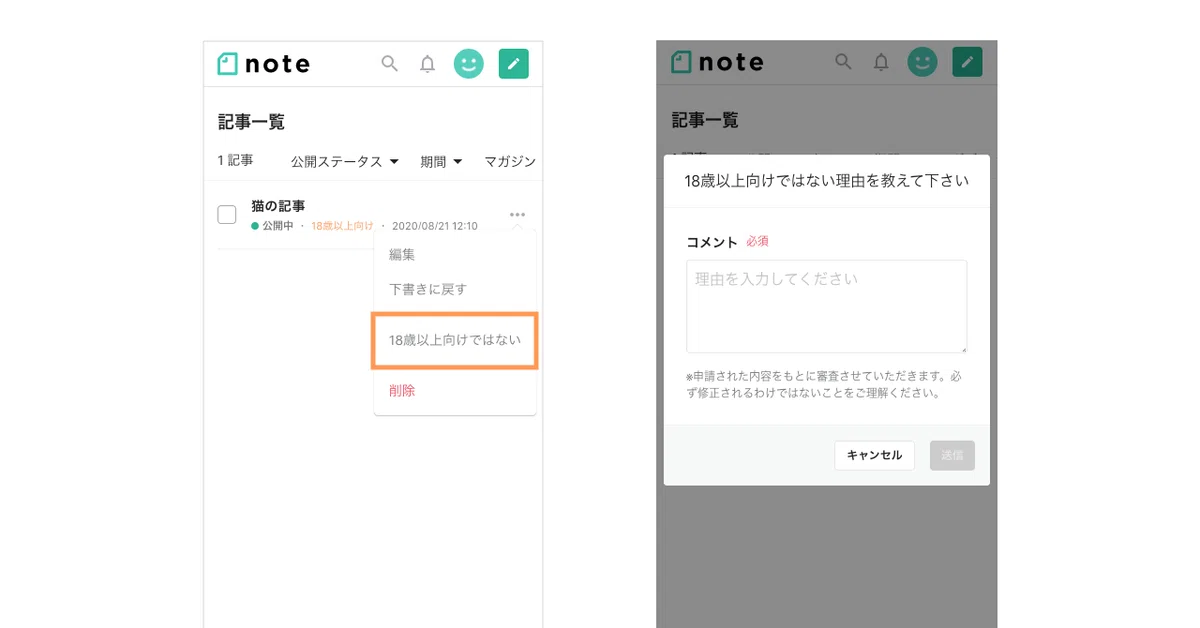Click the 送信 button in the dialog

point(952,455)
